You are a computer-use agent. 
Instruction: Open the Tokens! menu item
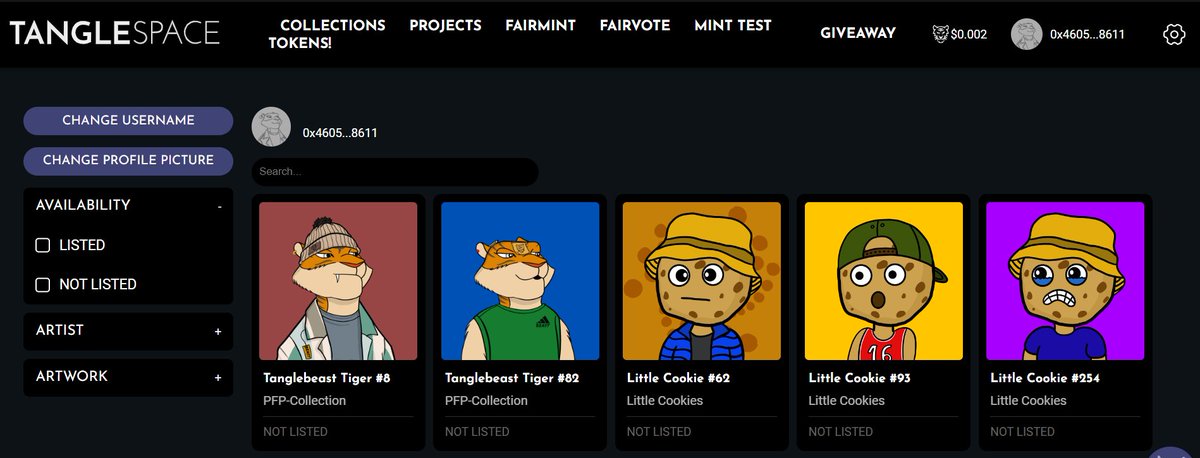point(300,43)
